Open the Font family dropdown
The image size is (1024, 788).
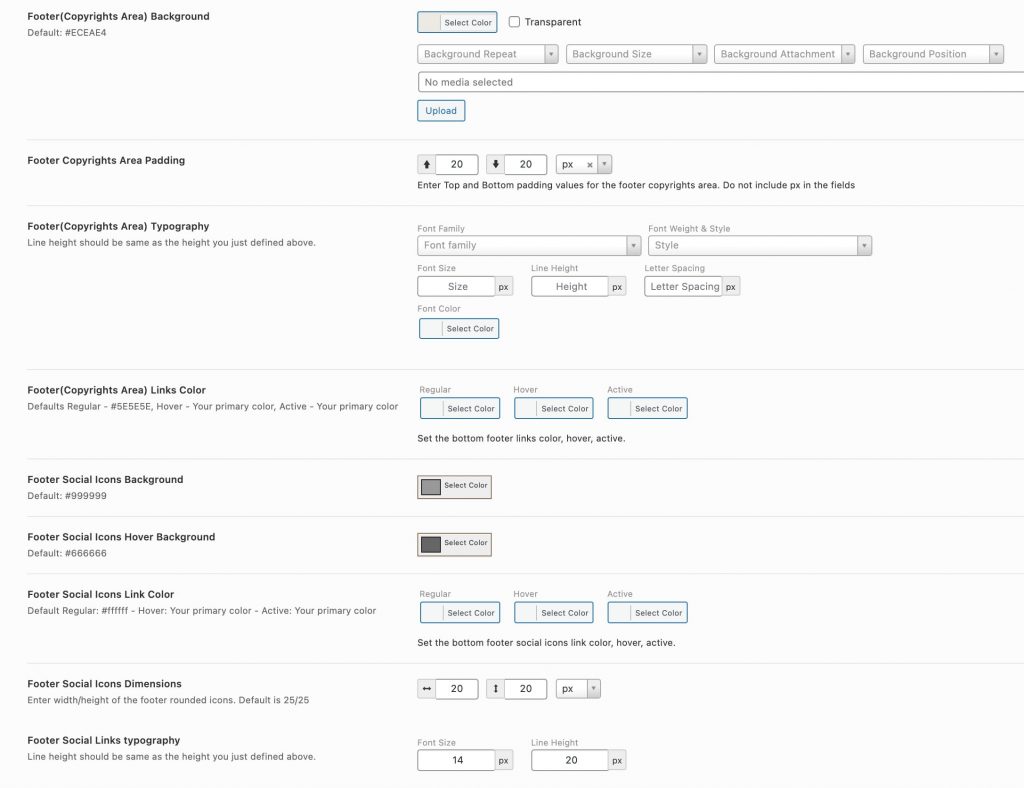[529, 245]
